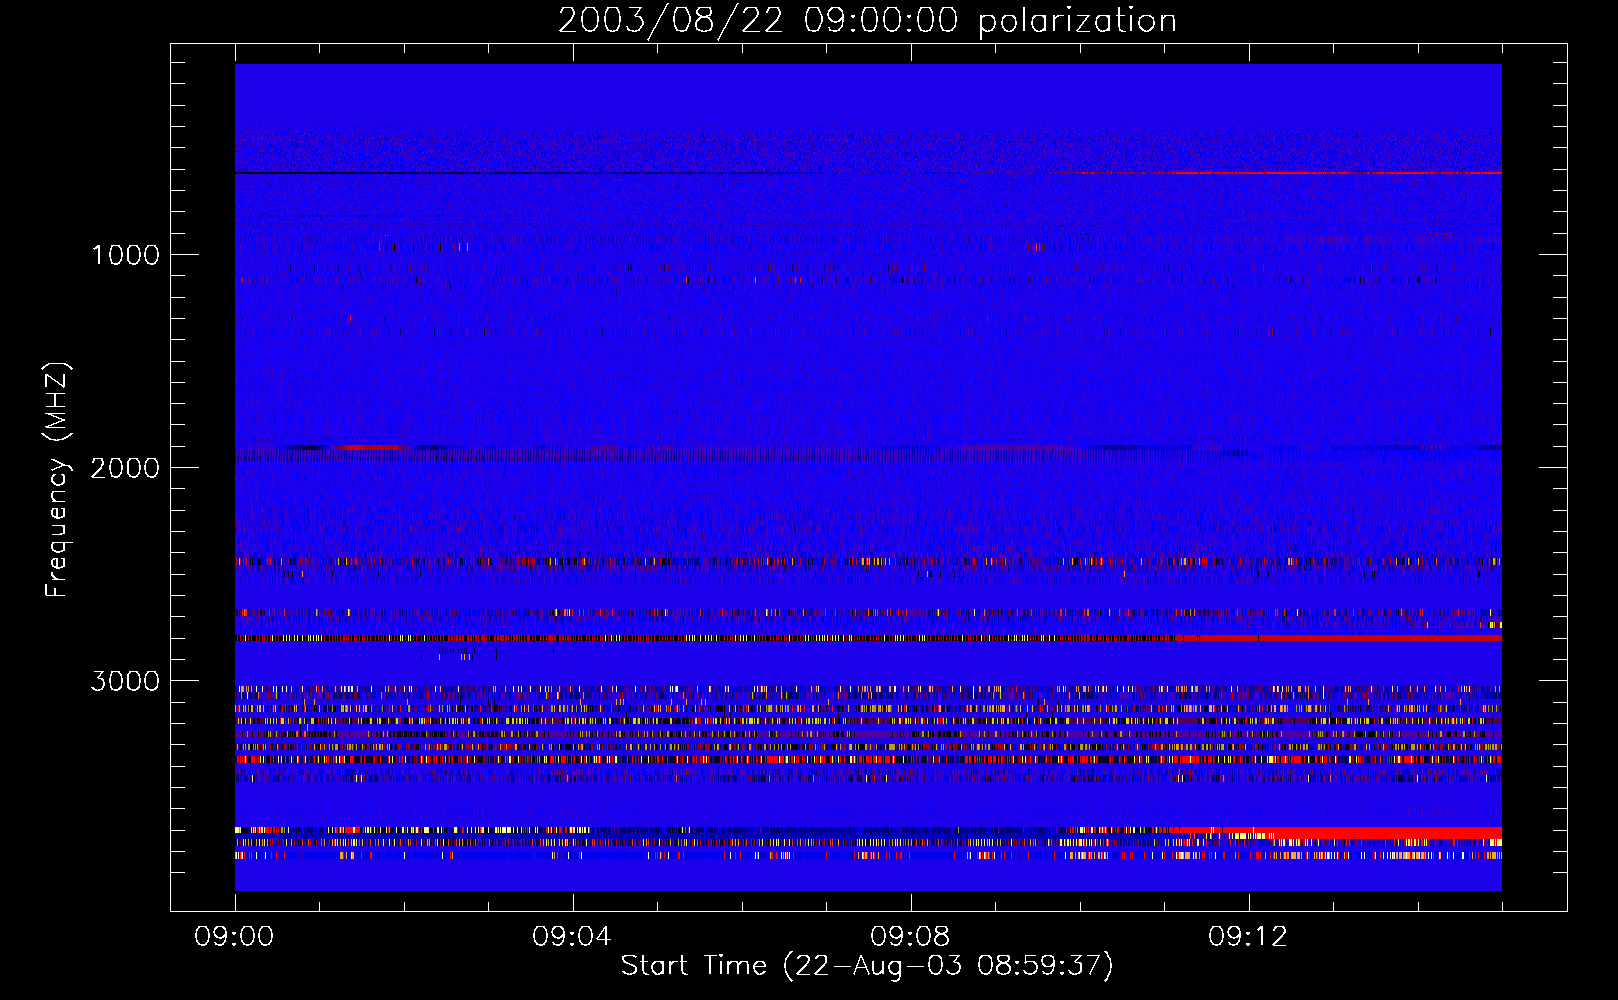
Task: Select the 1000 frequency axis label
Action: click(x=125, y=255)
